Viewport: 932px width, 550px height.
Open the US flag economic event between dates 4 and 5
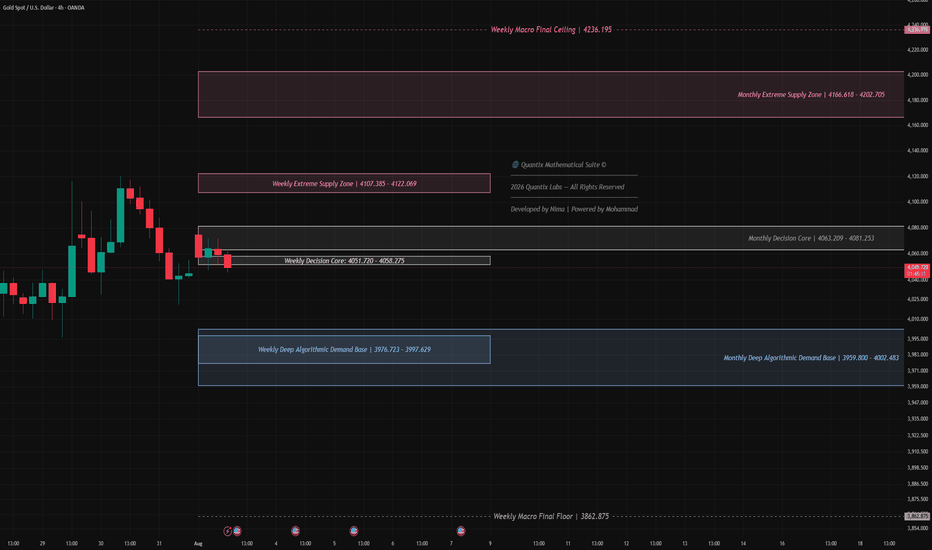(295, 531)
